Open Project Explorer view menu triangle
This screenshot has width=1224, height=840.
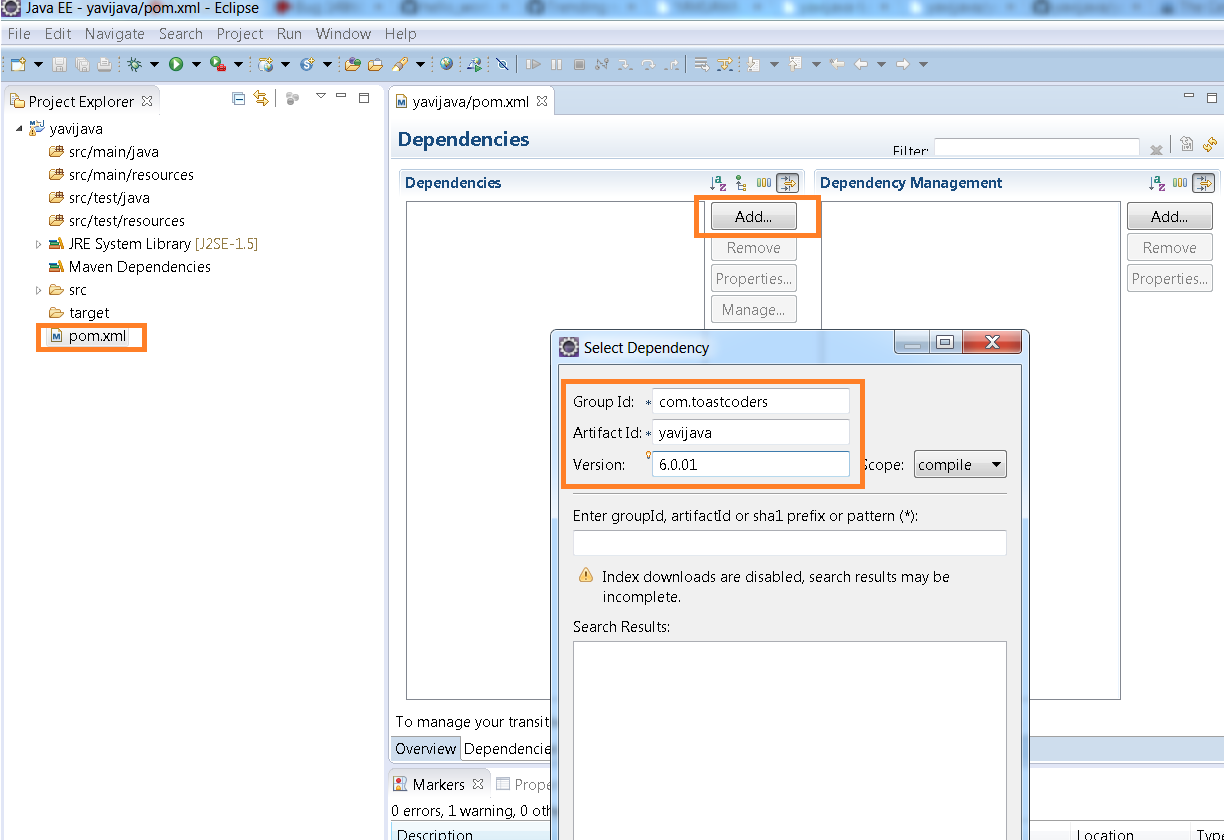[x=320, y=97]
